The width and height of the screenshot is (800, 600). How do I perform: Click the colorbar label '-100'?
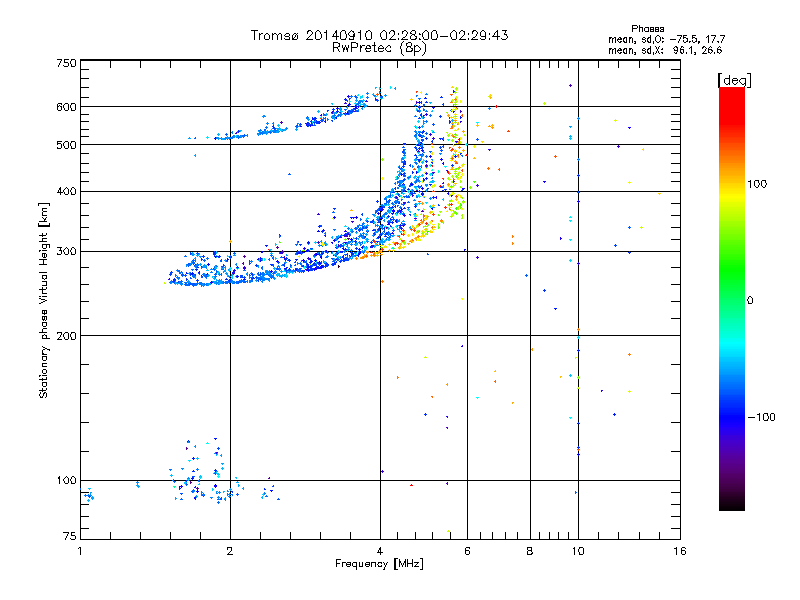pos(761,417)
